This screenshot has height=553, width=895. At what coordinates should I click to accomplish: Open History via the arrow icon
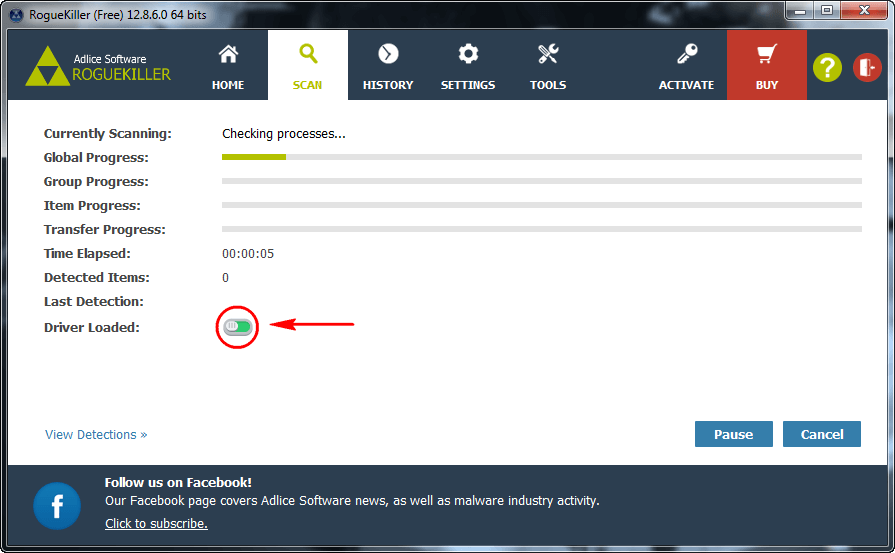point(388,54)
